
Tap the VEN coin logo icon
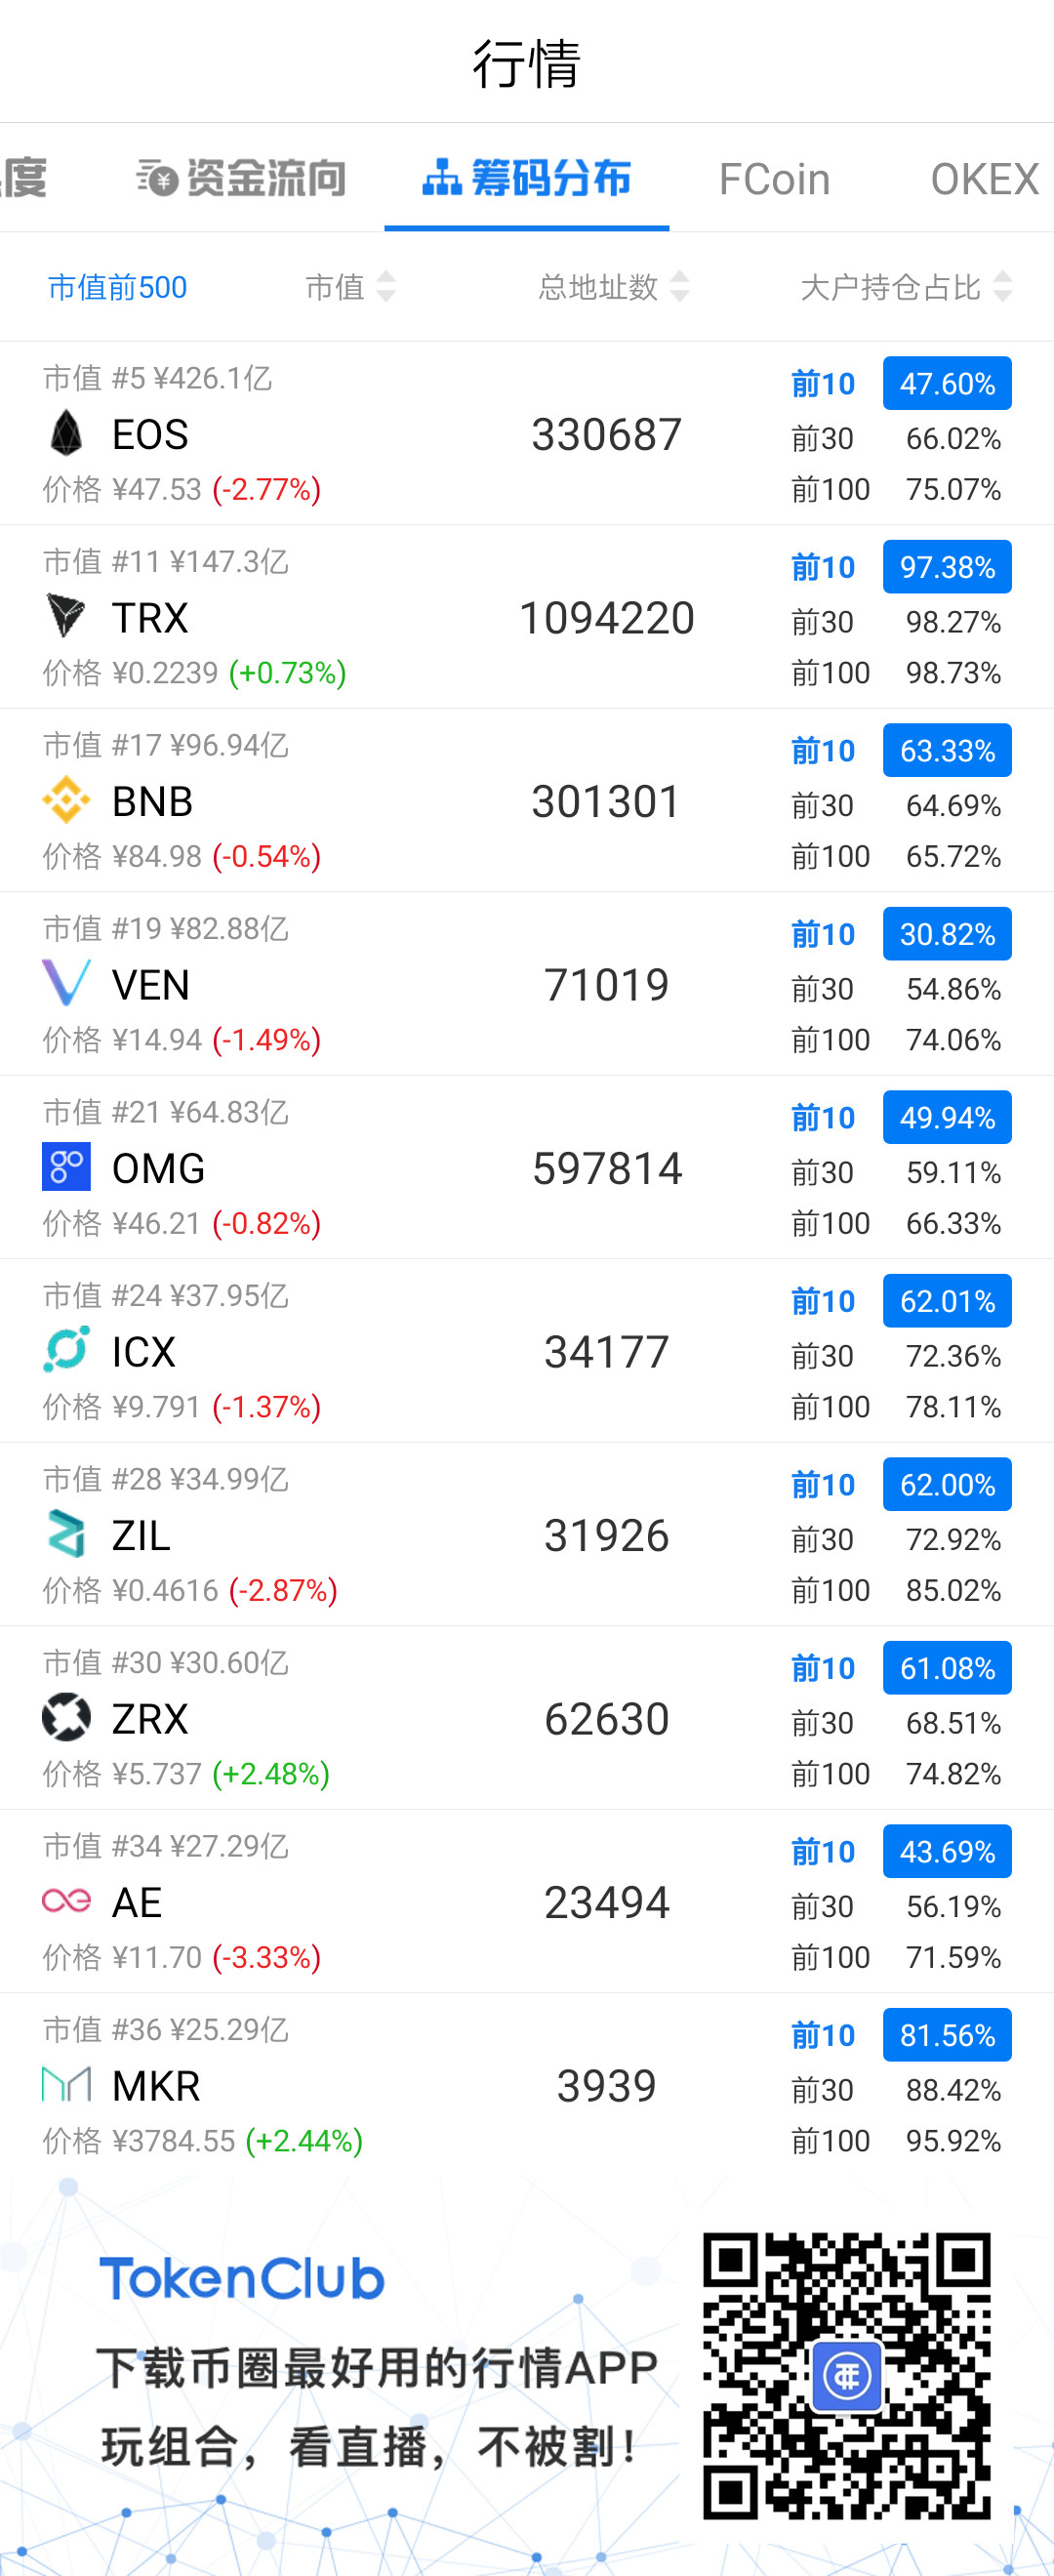66,983
